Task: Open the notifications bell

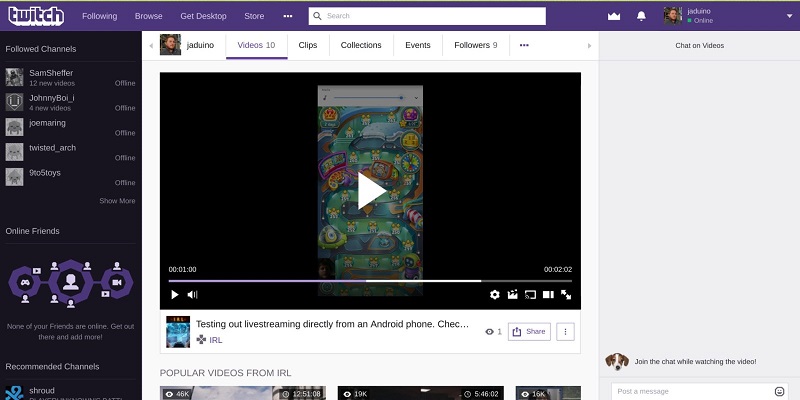Action: pyautogui.click(x=641, y=16)
